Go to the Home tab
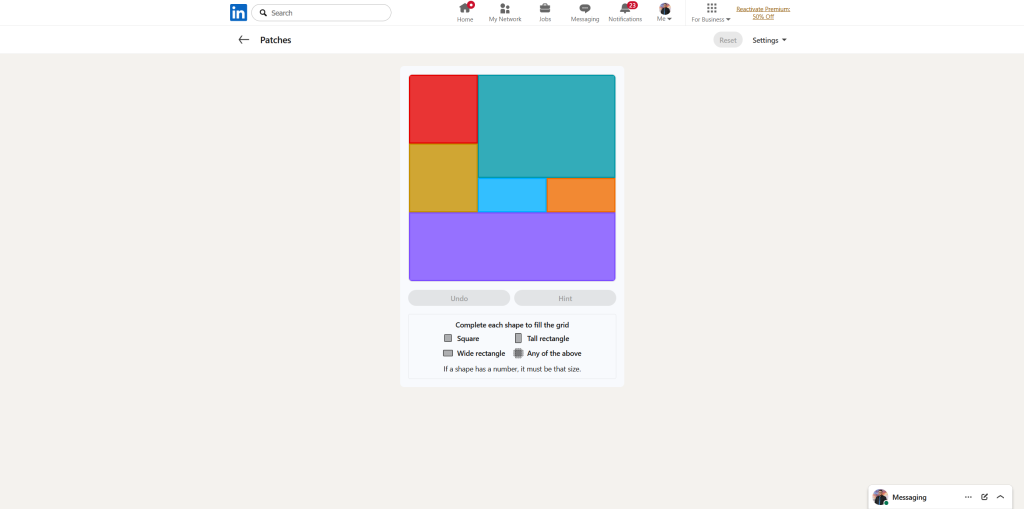Image resolution: width=1024 pixels, height=509 pixels. (x=465, y=12)
